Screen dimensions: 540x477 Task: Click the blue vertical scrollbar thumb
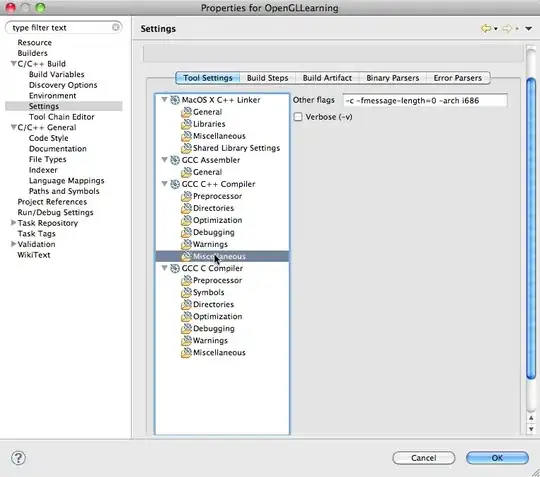click(531, 229)
